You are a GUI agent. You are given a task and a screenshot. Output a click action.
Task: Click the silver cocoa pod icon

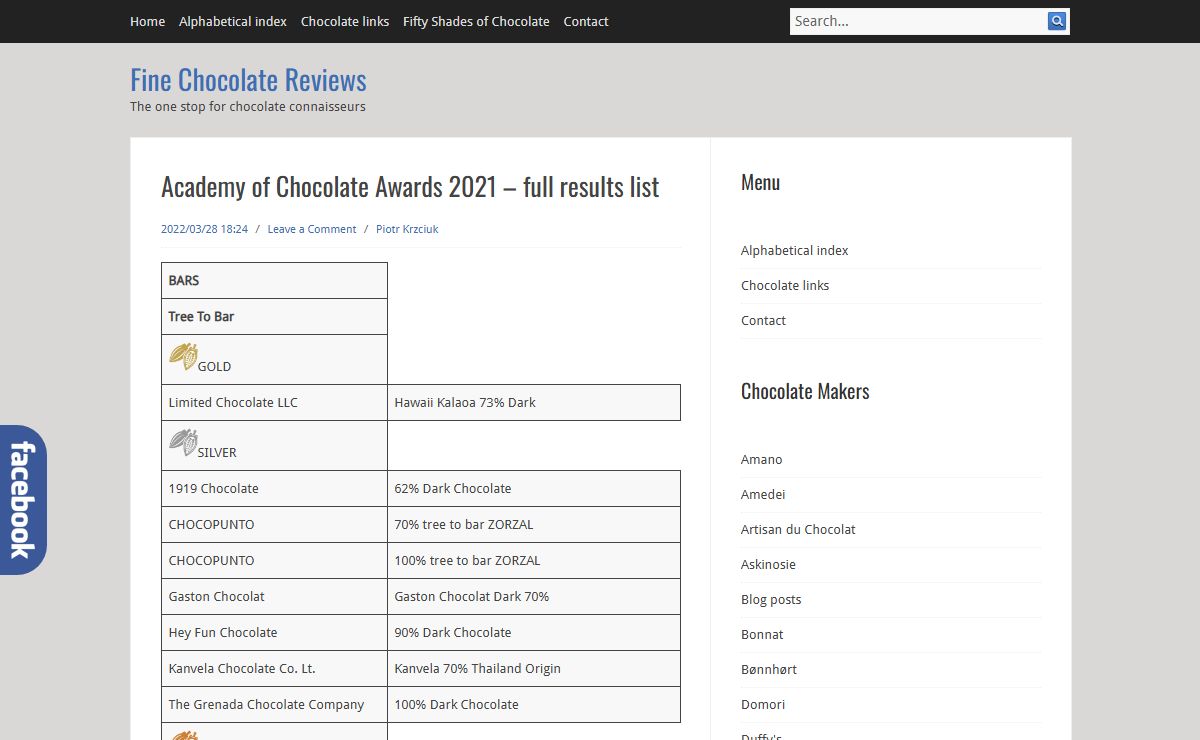pos(183,443)
